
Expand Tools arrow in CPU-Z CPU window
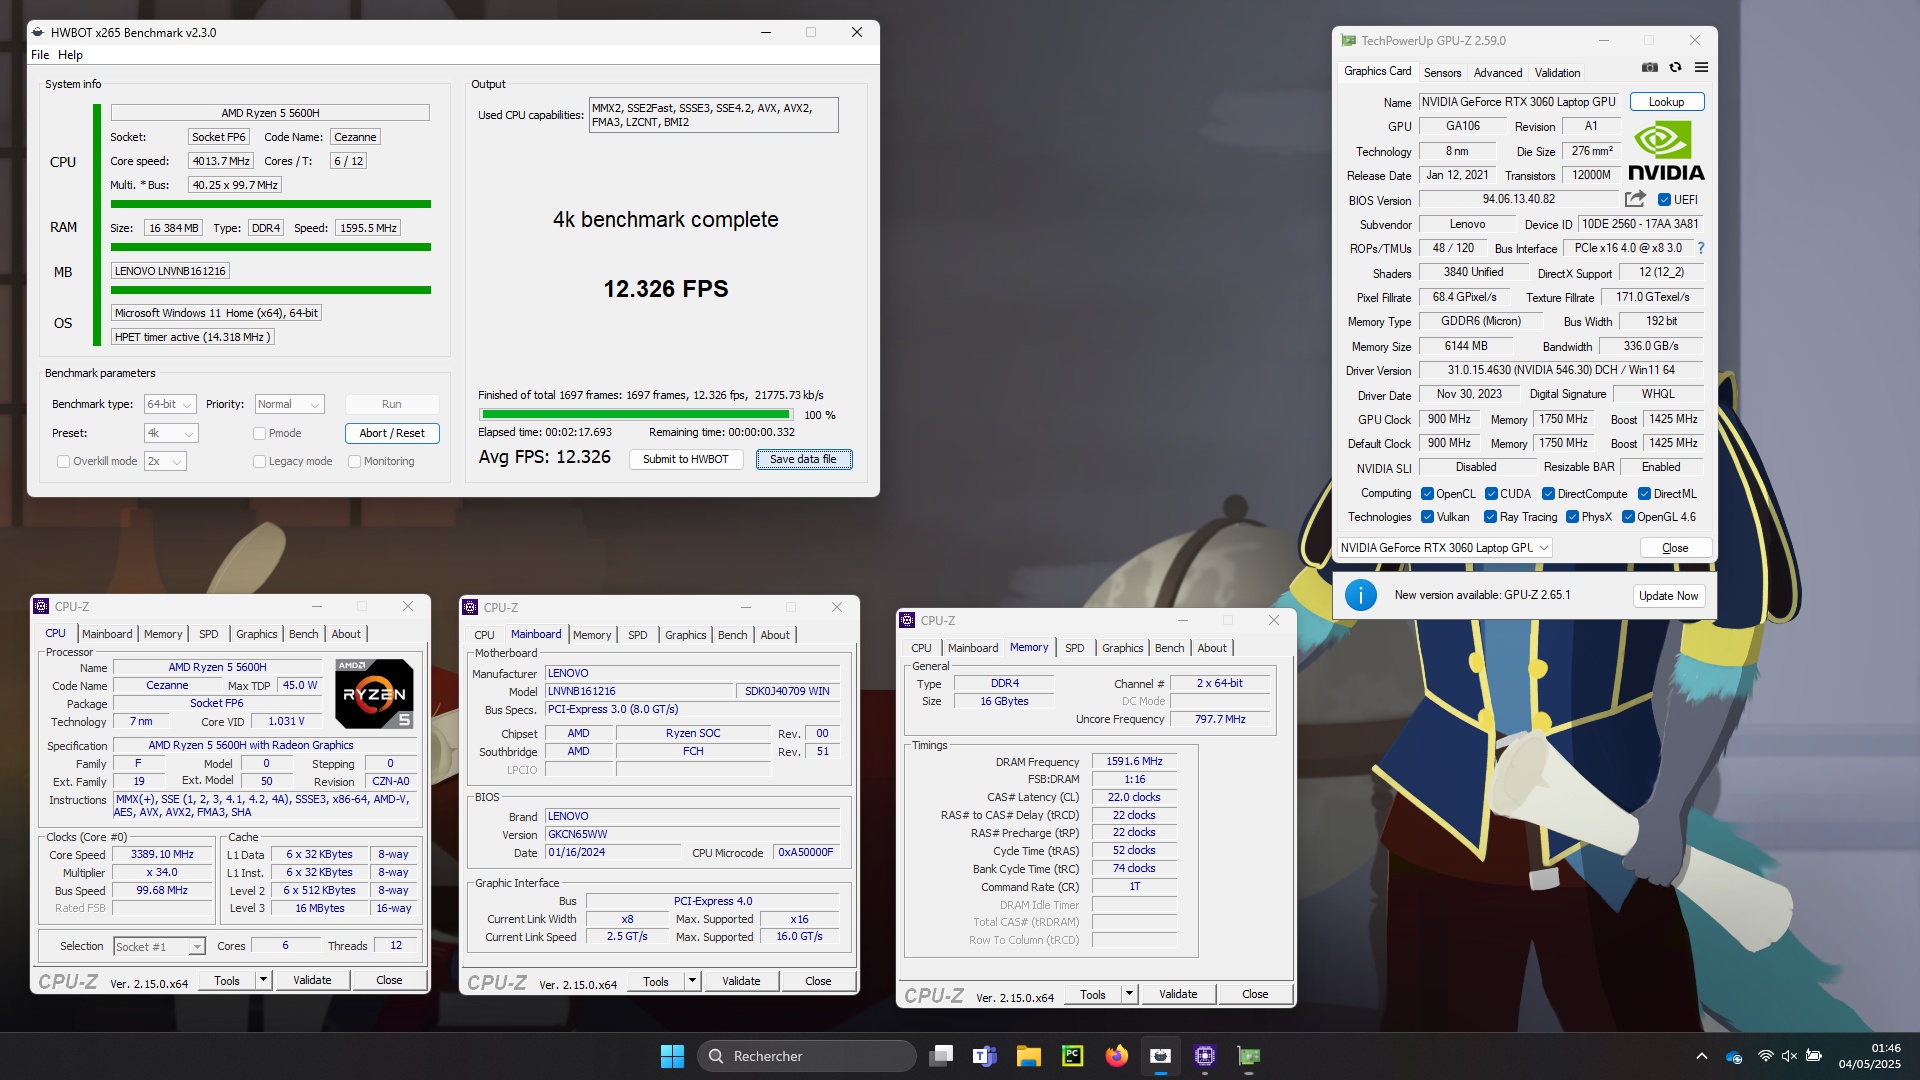pyautogui.click(x=263, y=980)
